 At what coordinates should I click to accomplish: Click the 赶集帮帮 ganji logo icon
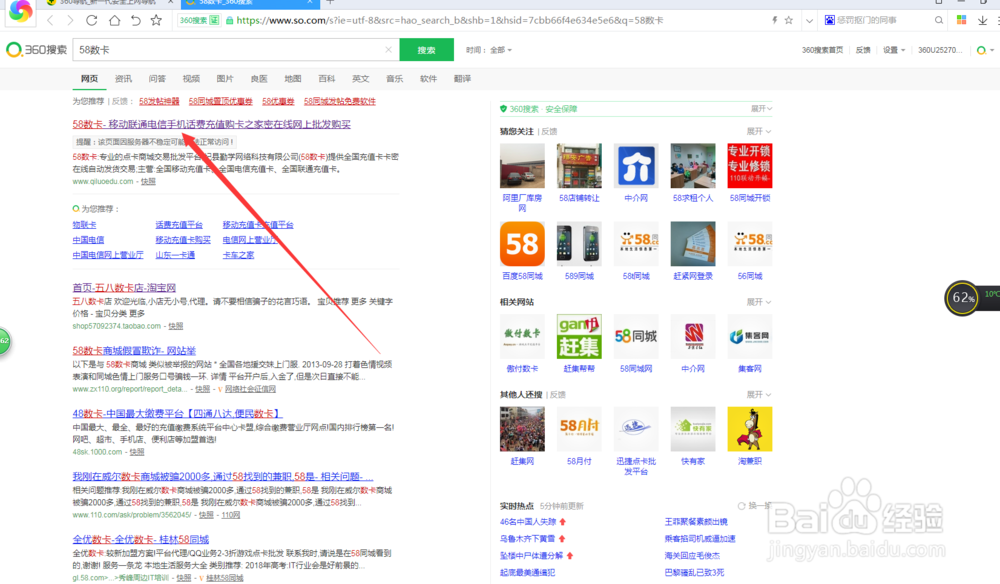579,336
